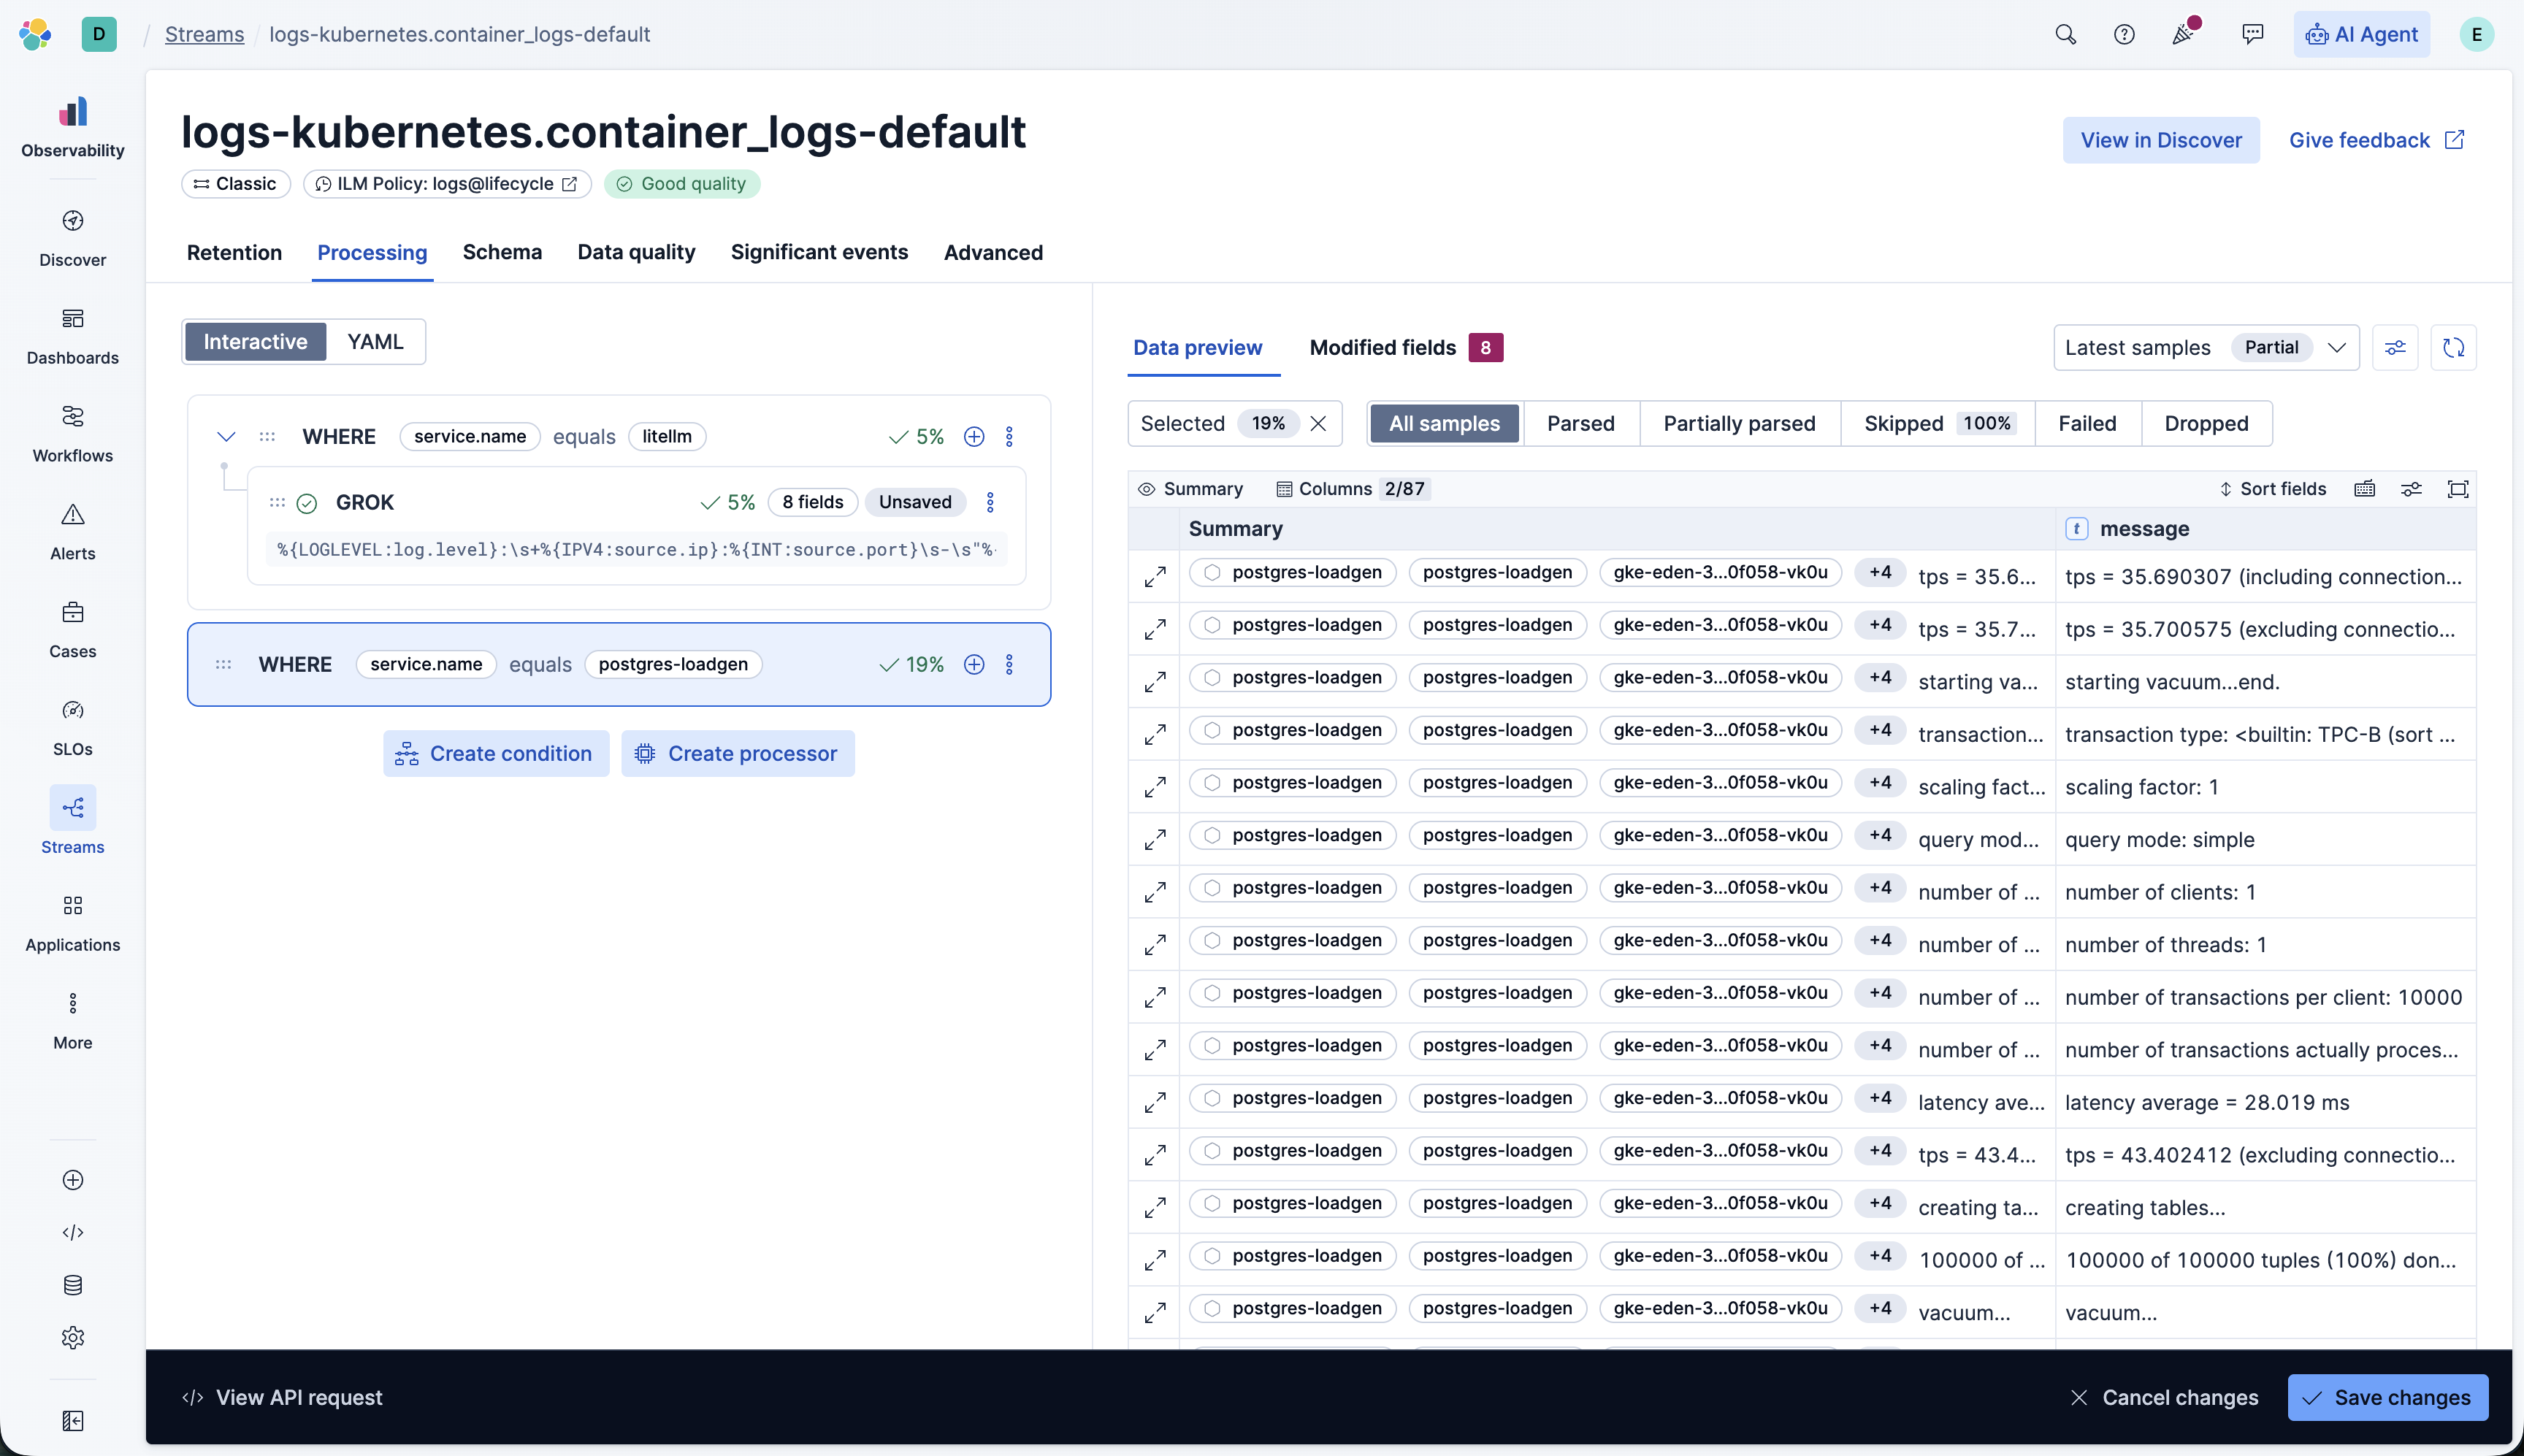Expand +4 fields on query mode row
Screen dimensions: 2524x1456
point(1880,835)
